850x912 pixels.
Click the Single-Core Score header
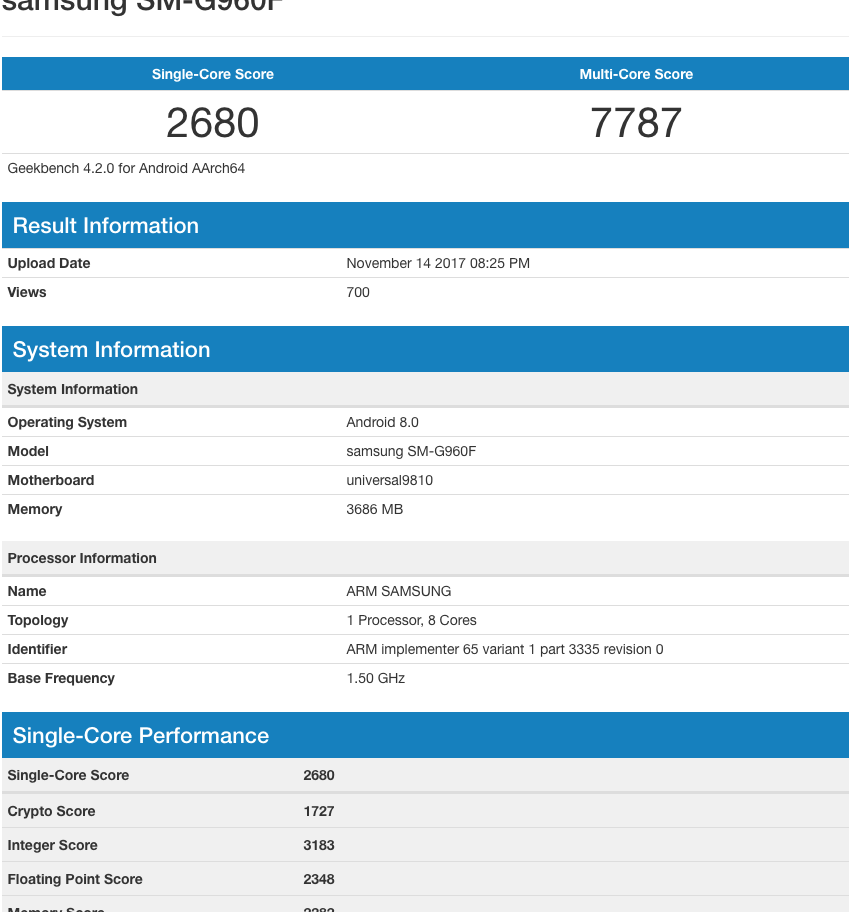coord(212,74)
